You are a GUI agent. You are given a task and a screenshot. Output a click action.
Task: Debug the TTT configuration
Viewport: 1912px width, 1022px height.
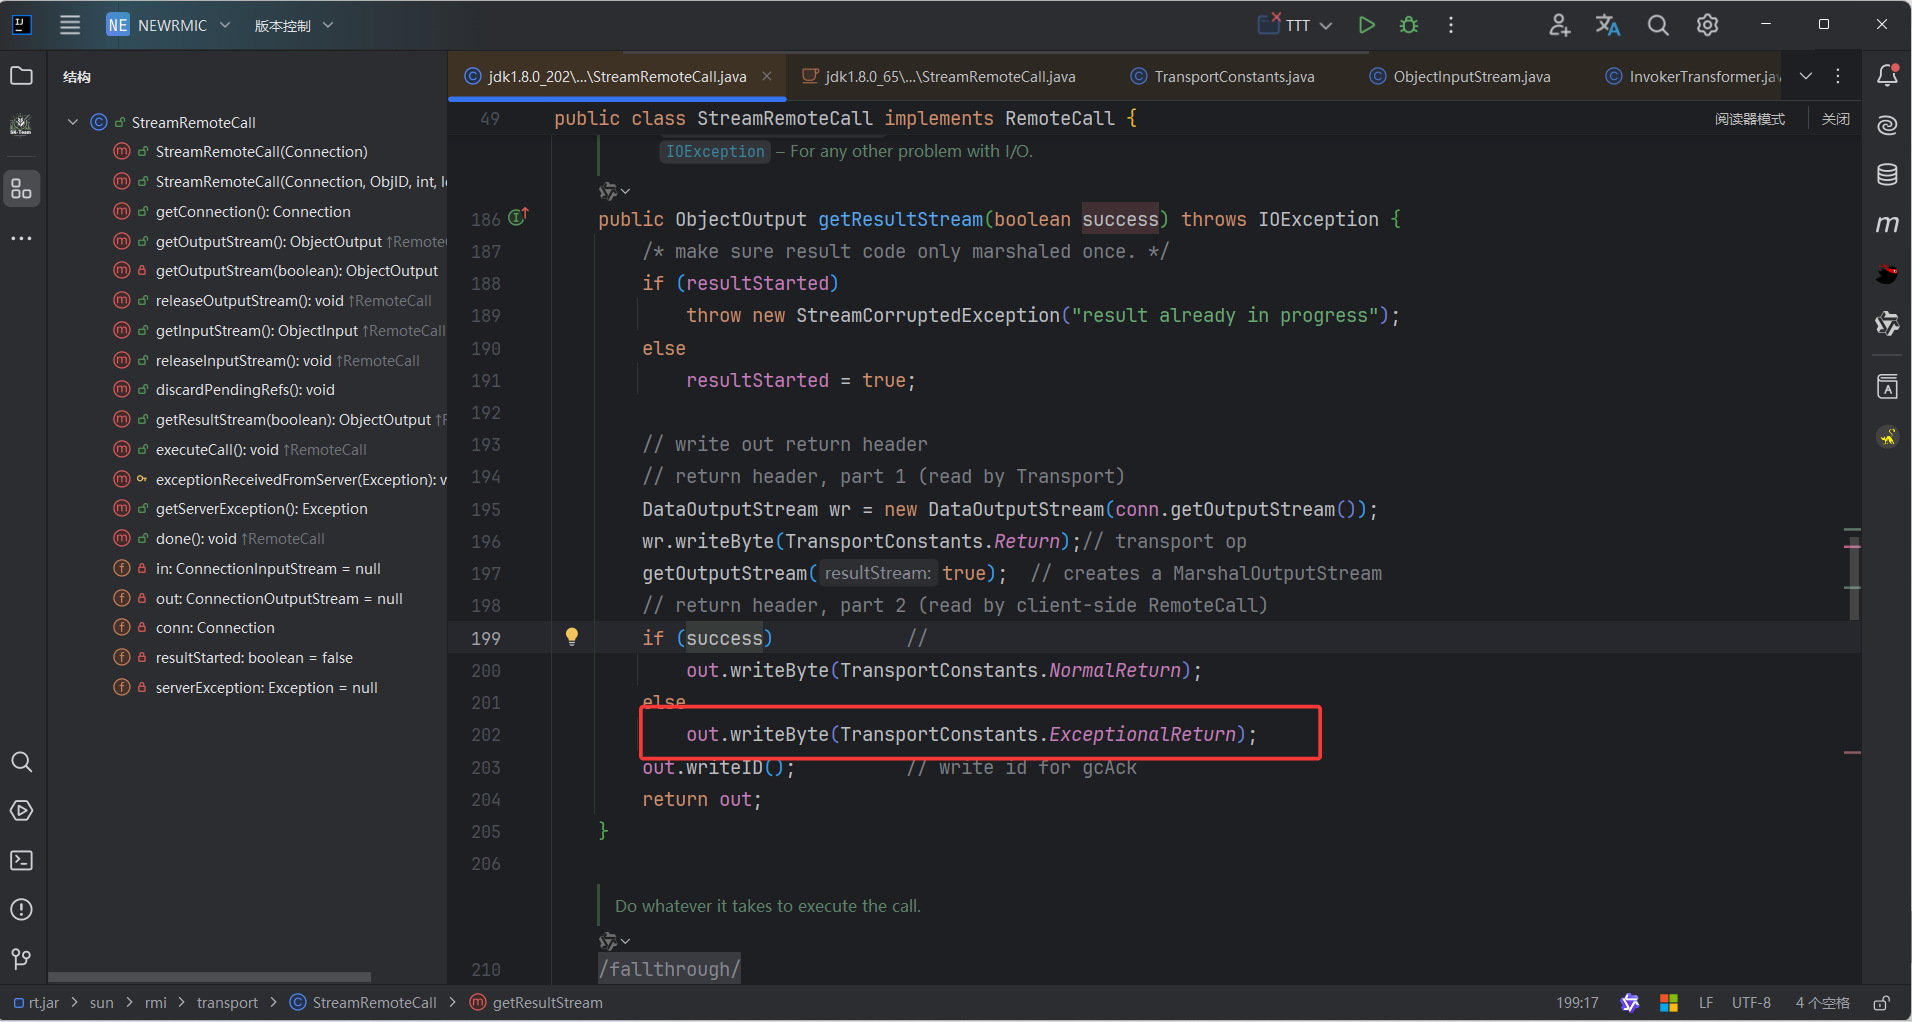(1409, 25)
